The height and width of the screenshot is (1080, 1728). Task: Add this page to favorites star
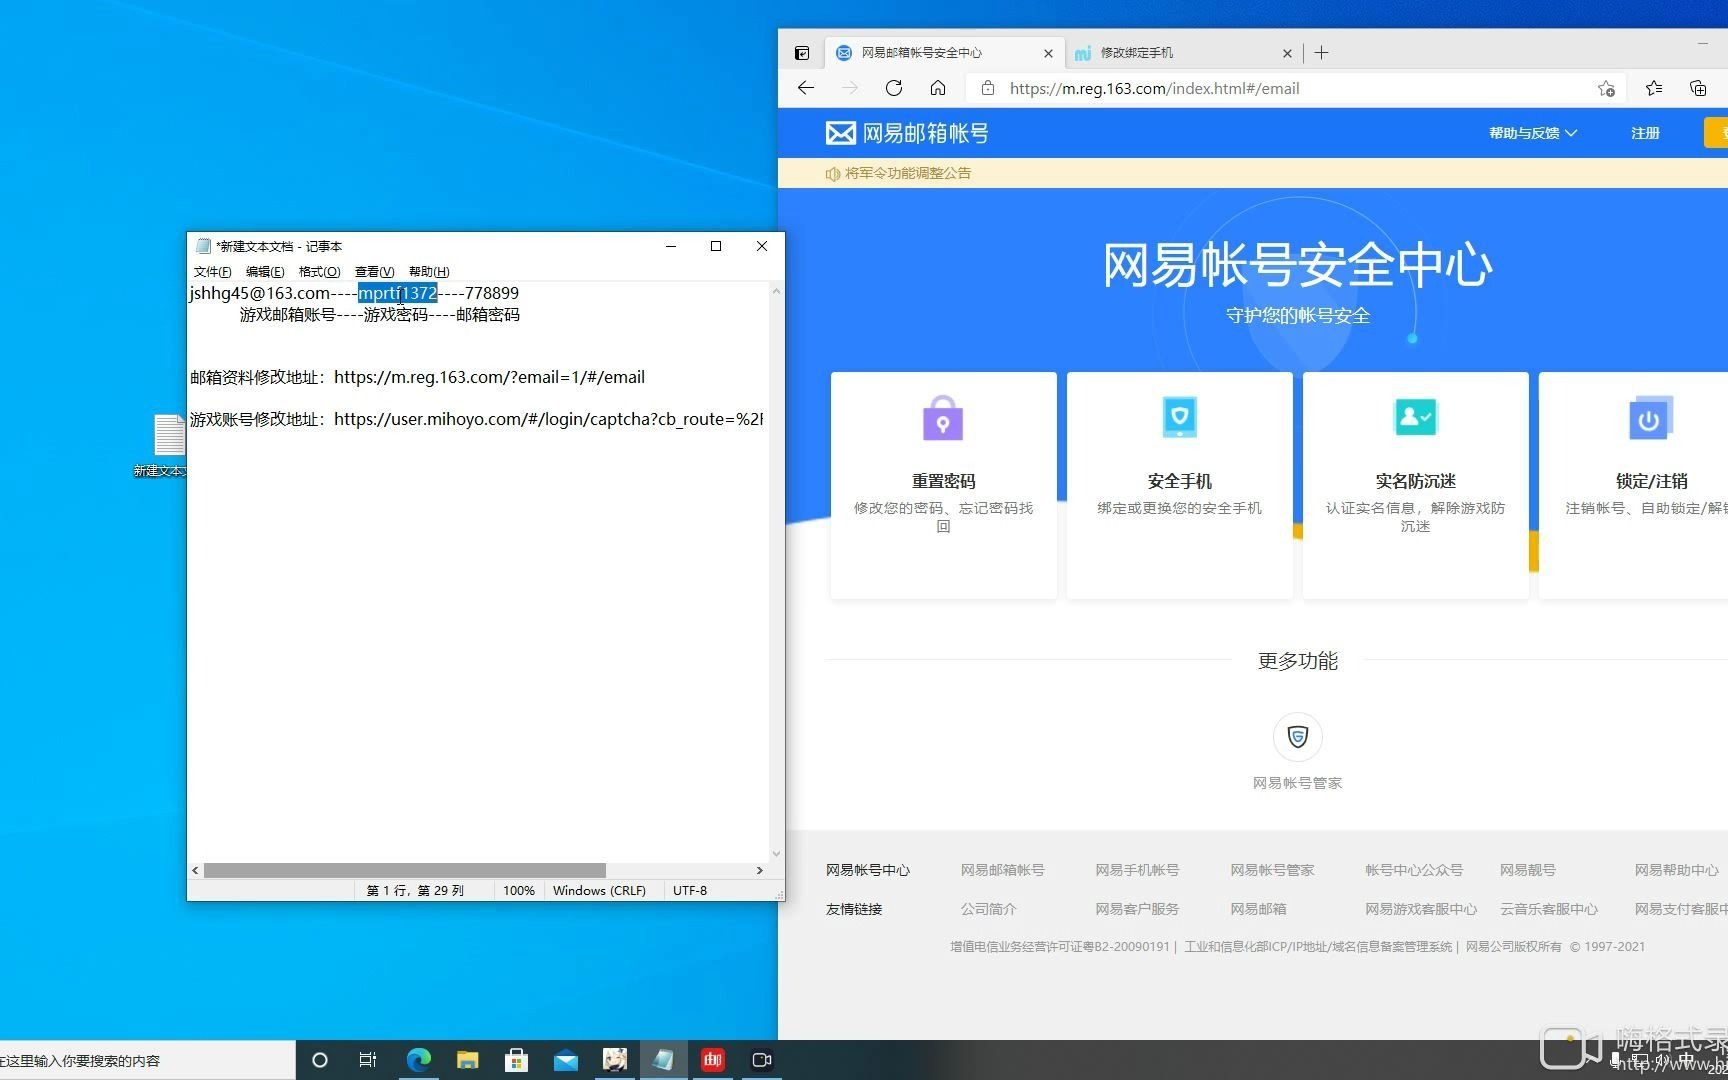pos(1606,88)
